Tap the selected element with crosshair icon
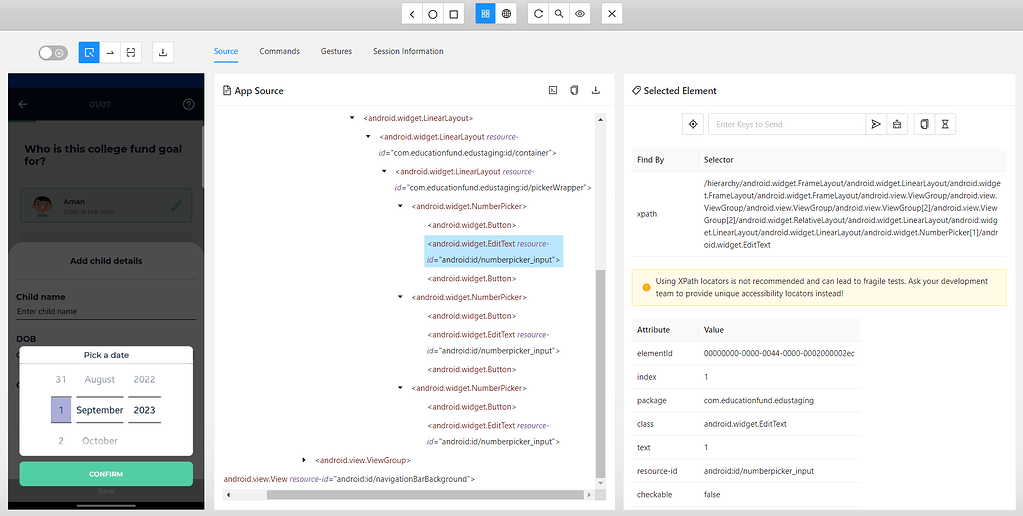1023x516 pixels. click(692, 124)
